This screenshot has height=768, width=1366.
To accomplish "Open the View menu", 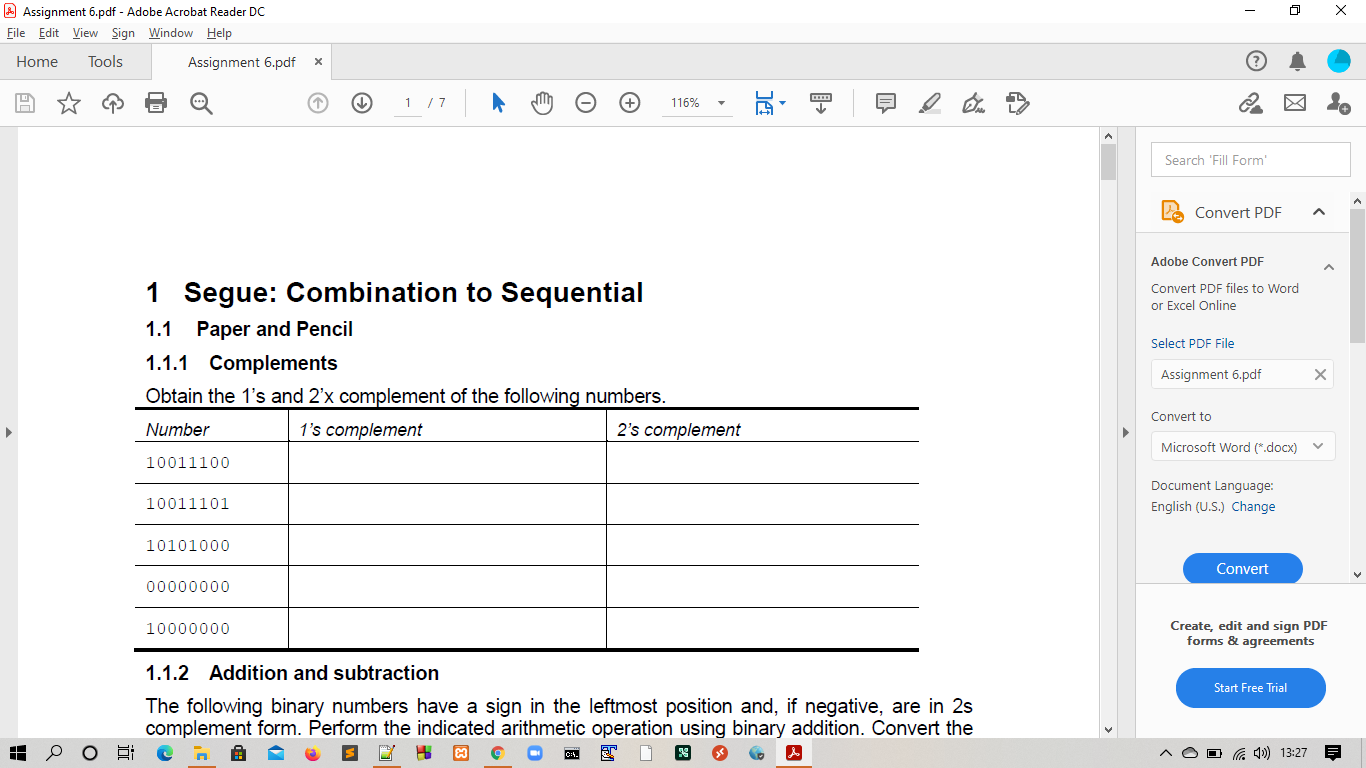I will [84, 32].
